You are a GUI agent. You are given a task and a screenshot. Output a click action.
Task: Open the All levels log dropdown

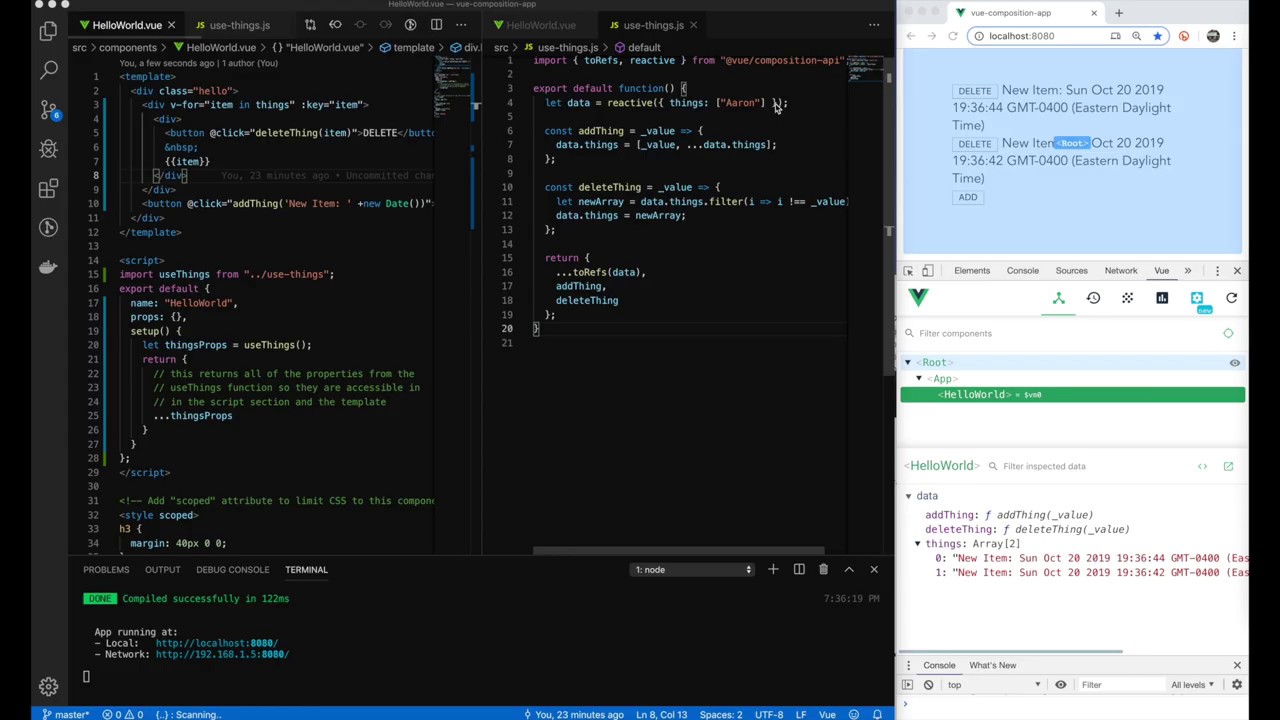click(1194, 685)
